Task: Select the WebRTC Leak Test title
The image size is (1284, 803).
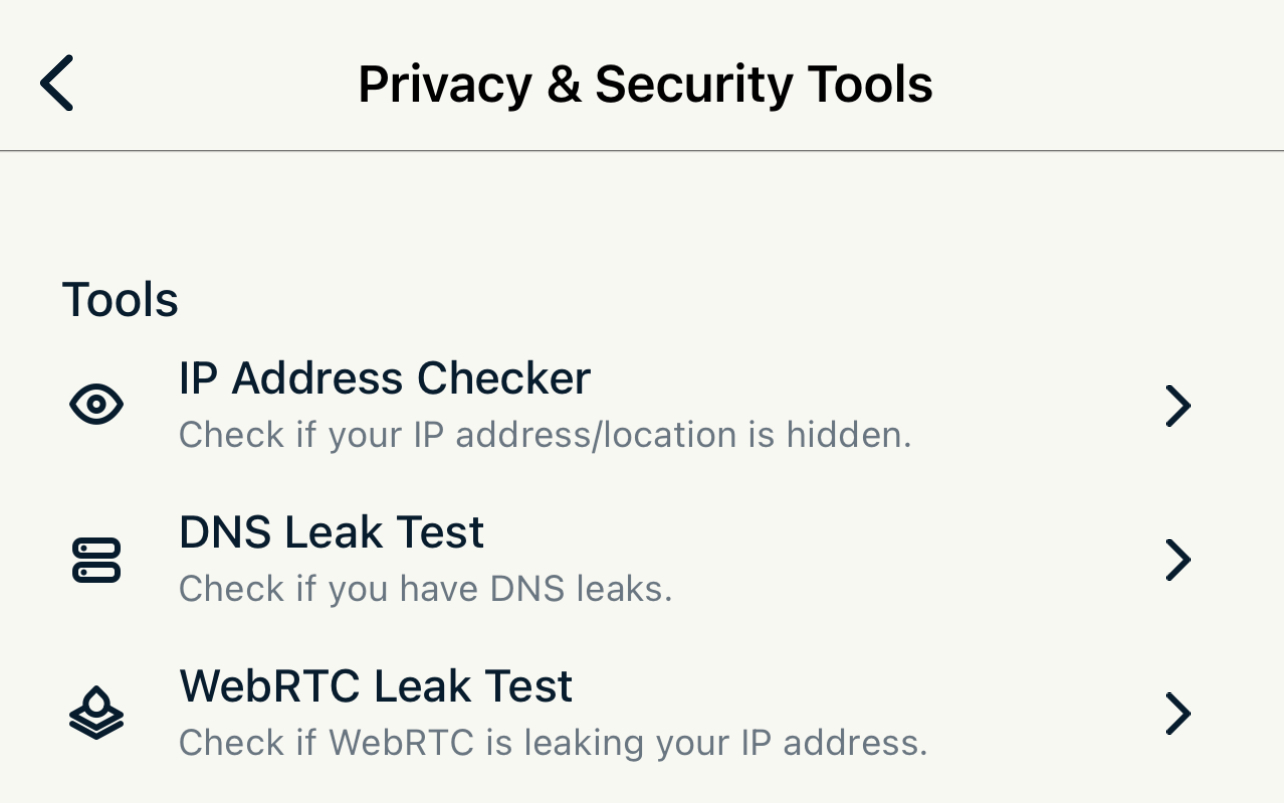Action: (x=376, y=686)
